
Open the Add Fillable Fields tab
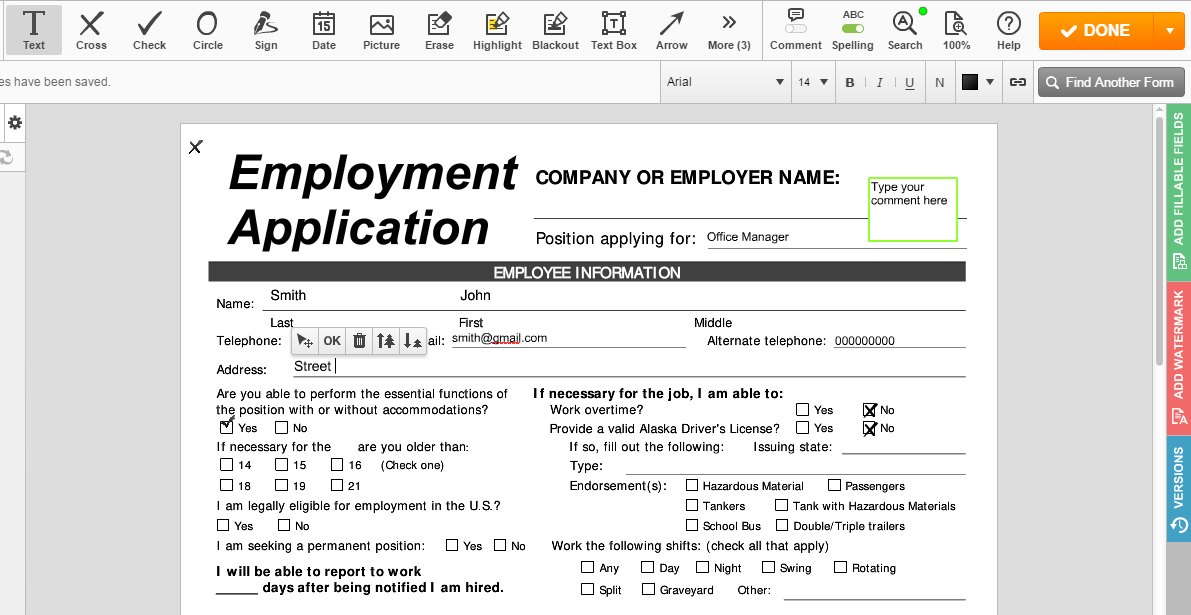(1179, 192)
